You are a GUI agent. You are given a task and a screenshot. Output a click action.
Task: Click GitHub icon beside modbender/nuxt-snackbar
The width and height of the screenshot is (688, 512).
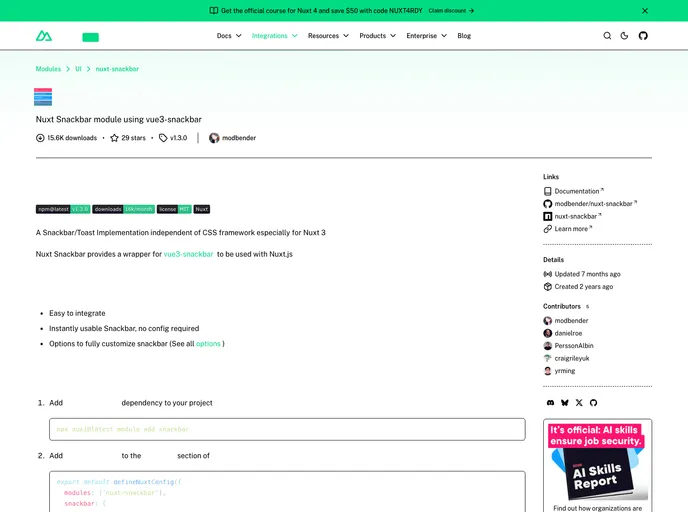[548, 204]
